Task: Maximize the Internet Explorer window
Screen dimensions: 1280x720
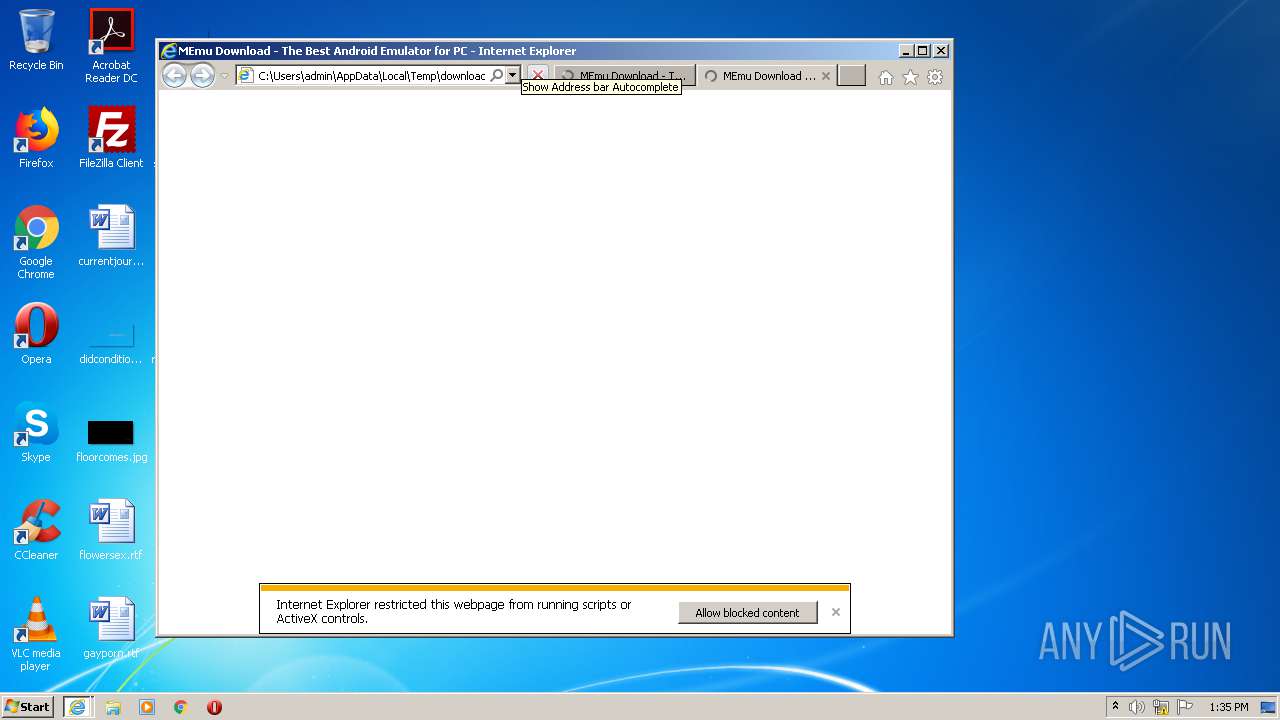Action: pos(923,51)
